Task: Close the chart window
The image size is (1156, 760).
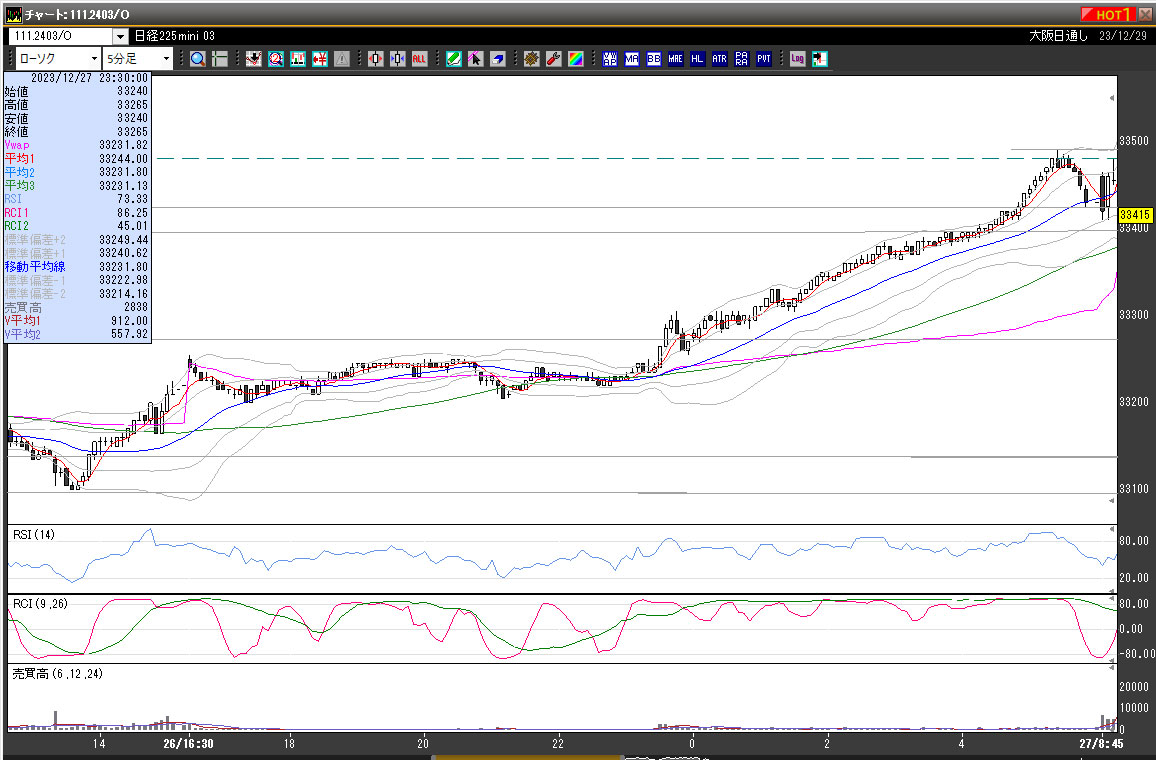Action: tap(1144, 14)
